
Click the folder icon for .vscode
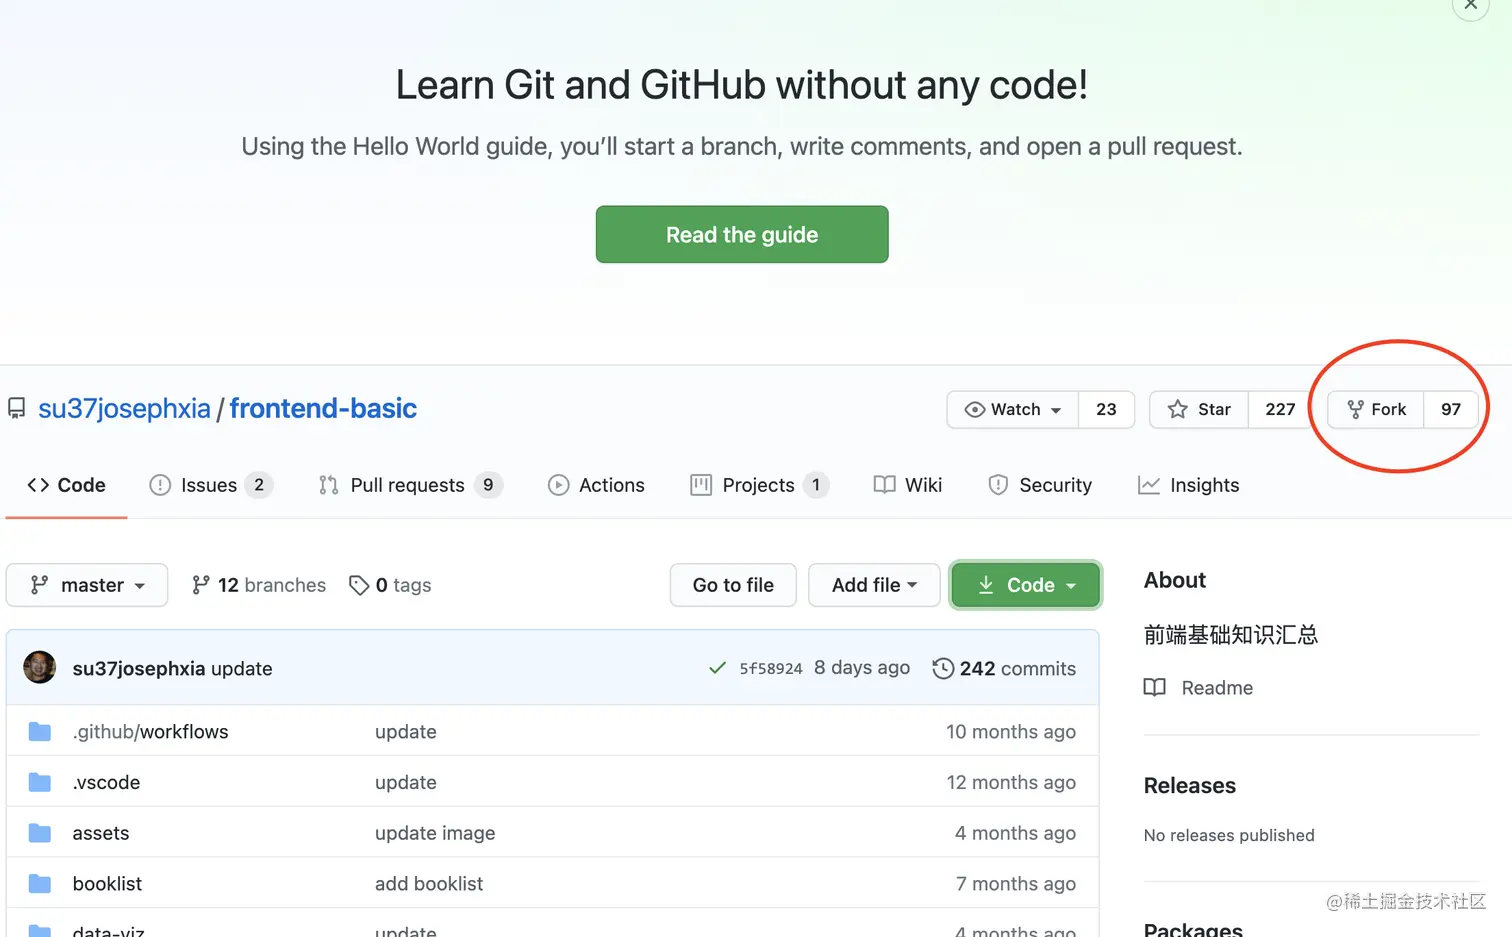(x=40, y=782)
